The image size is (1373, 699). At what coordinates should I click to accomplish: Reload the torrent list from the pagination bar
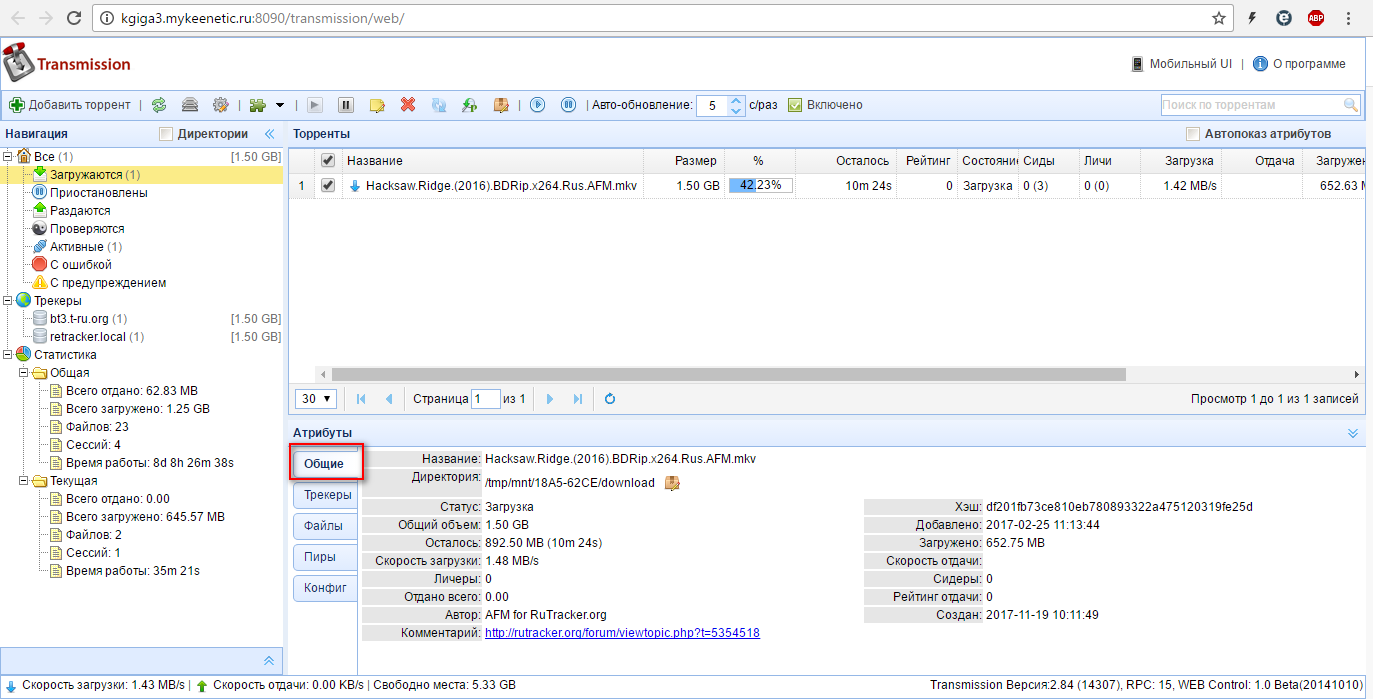tap(610, 399)
